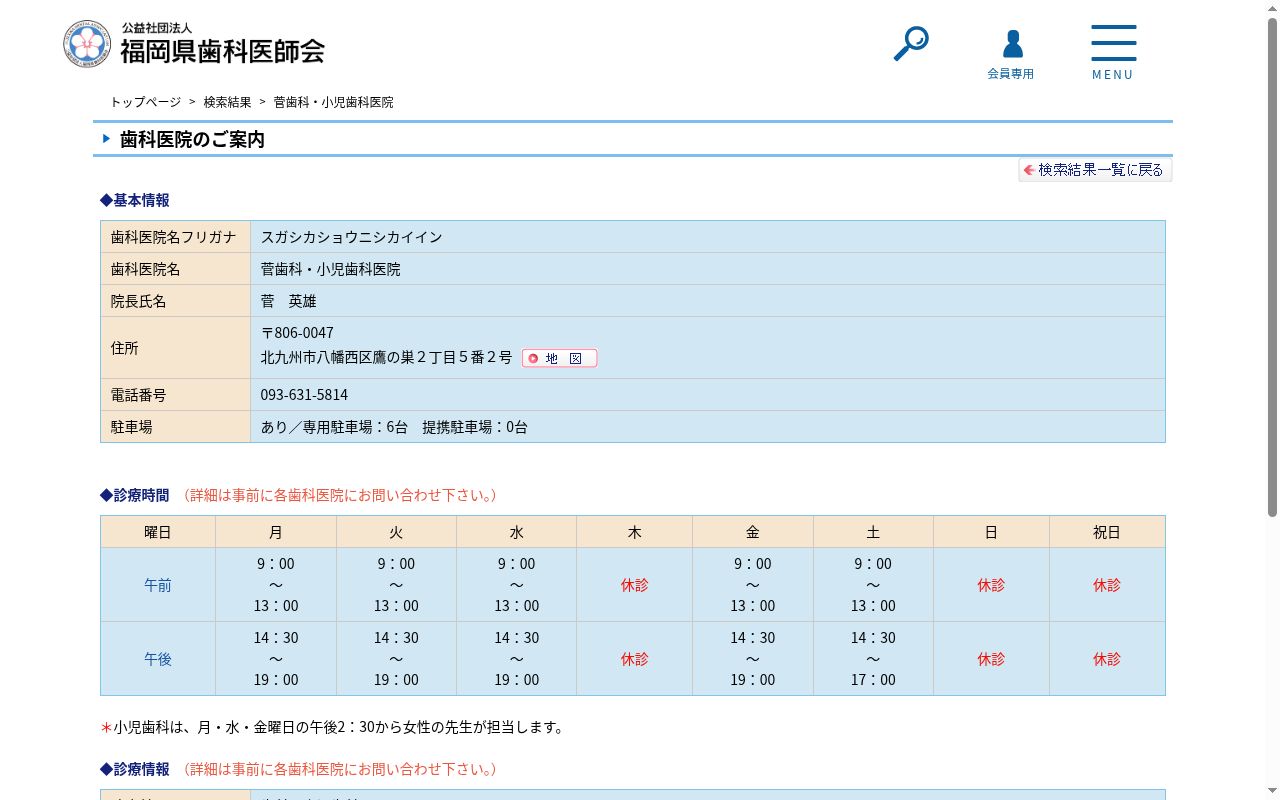Select the ◆基本情報 section heading
The height and width of the screenshot is (800, 1280).
coord(135,200)
